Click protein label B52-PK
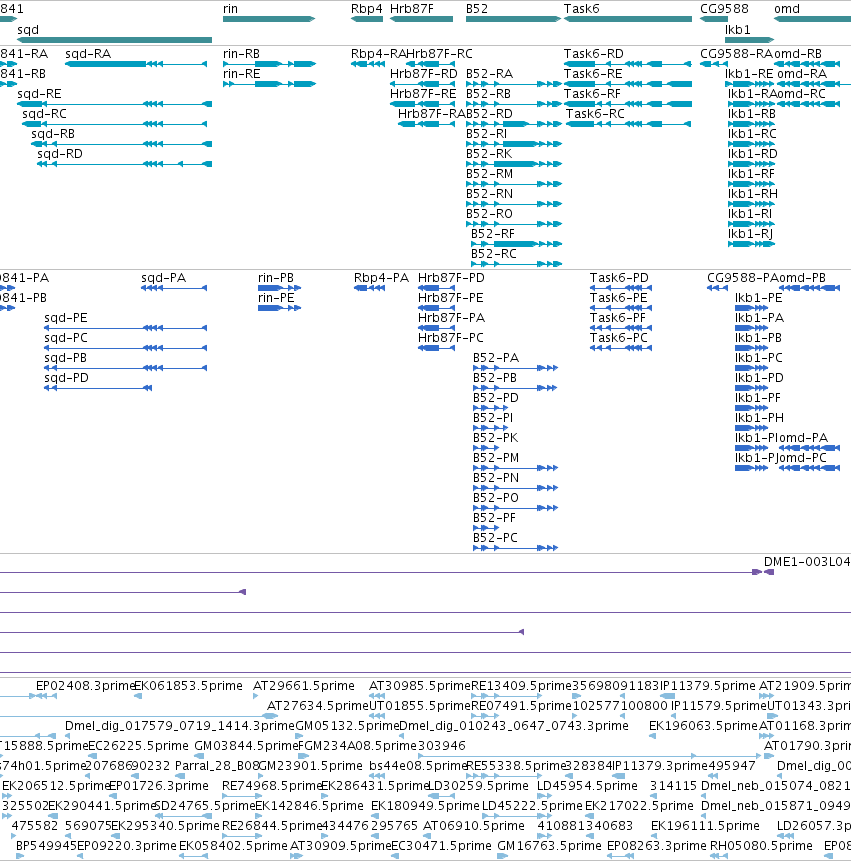 point(495,438)
